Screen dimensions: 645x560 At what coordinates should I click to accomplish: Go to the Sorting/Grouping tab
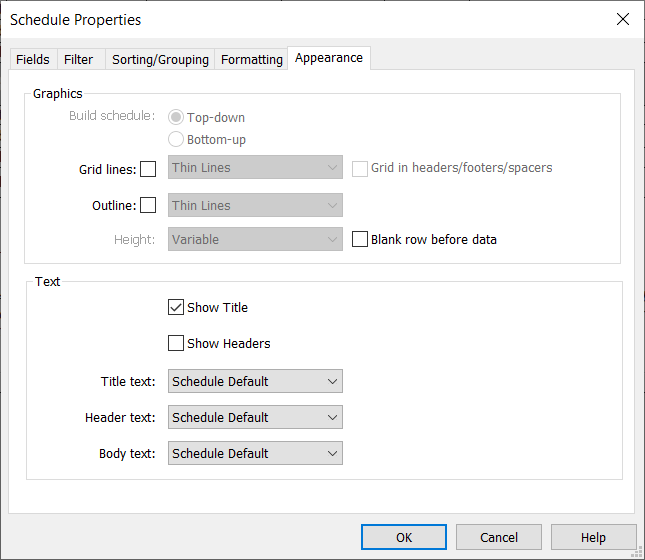pos(160,60)
